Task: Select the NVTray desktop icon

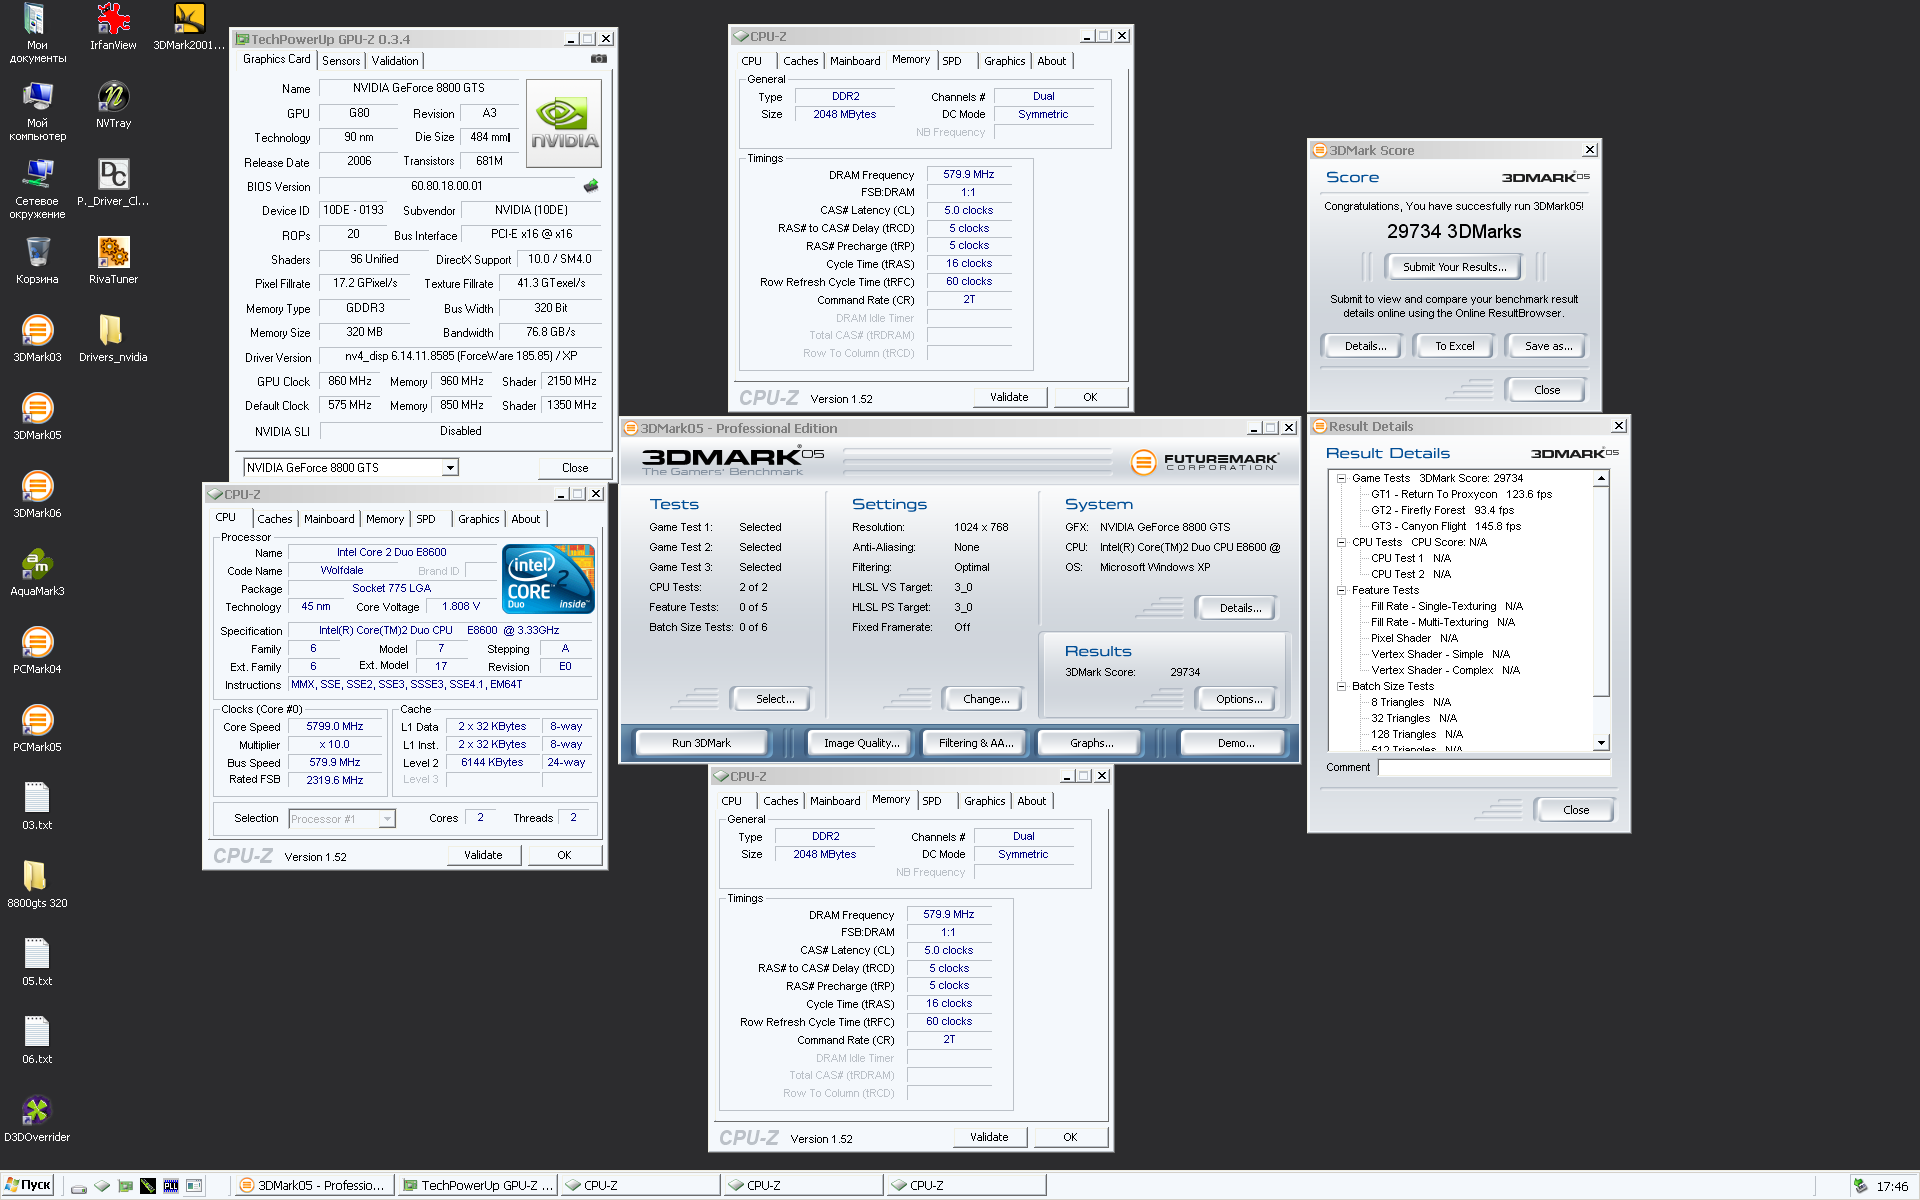Action: pyautogui.click(x=113, y=105)
